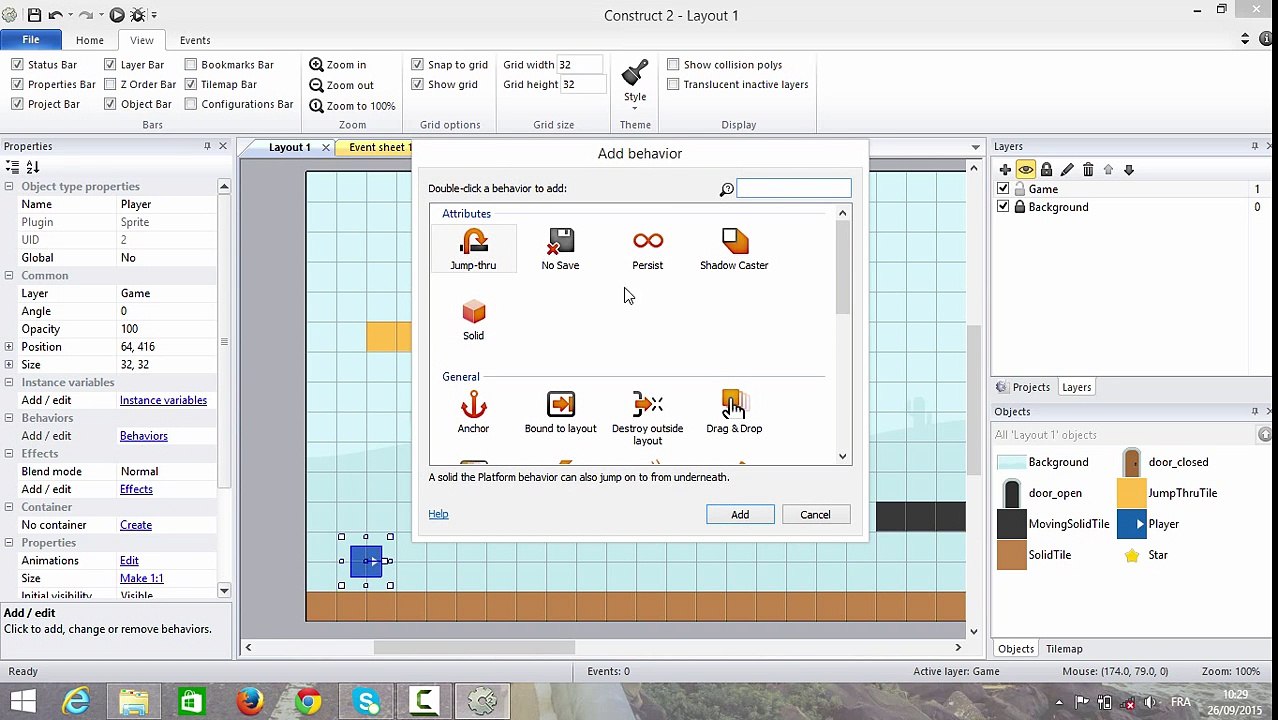Uncheck the Game layer visibility checkbox
The image size is (1278, 720).
(1003, 189)
